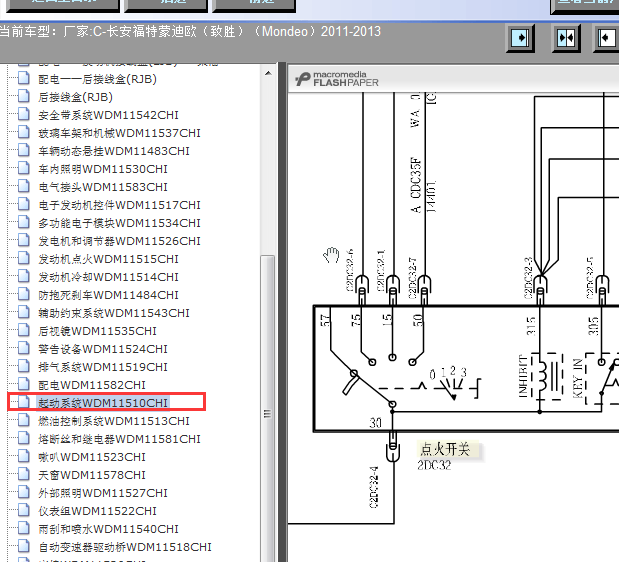This screenshot has height=562, width=619.
Task: Select 熔断丝和继电器WDM11581CHI
Action: point(119,439)
